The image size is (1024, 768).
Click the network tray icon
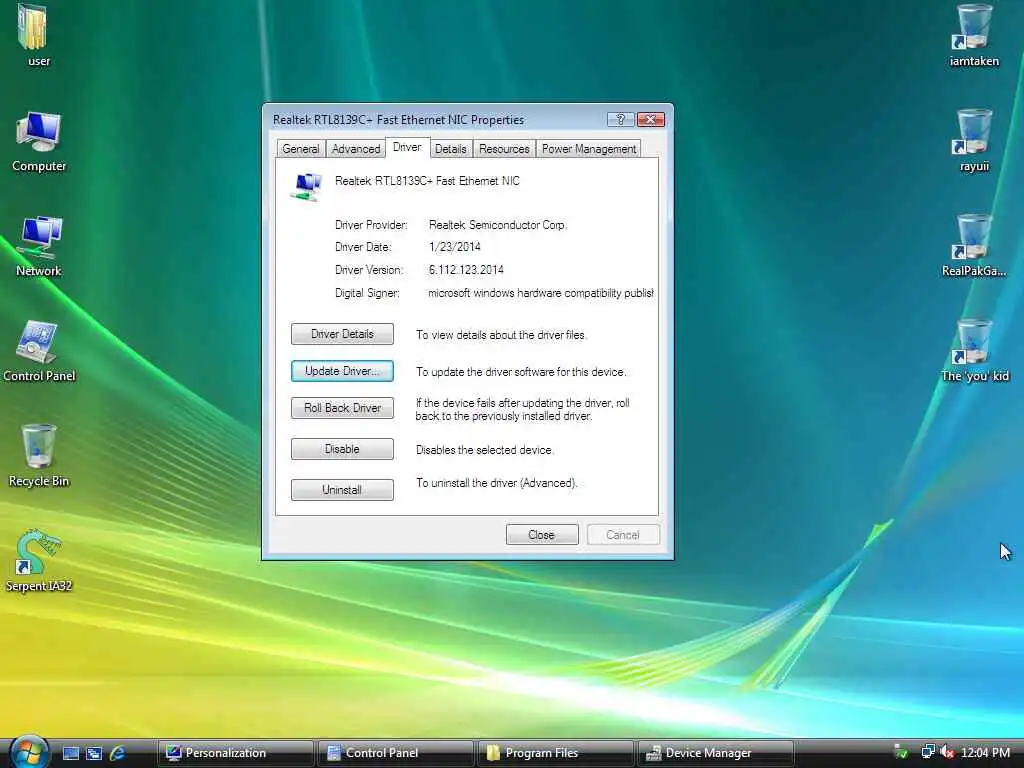[x=927, y=752]
